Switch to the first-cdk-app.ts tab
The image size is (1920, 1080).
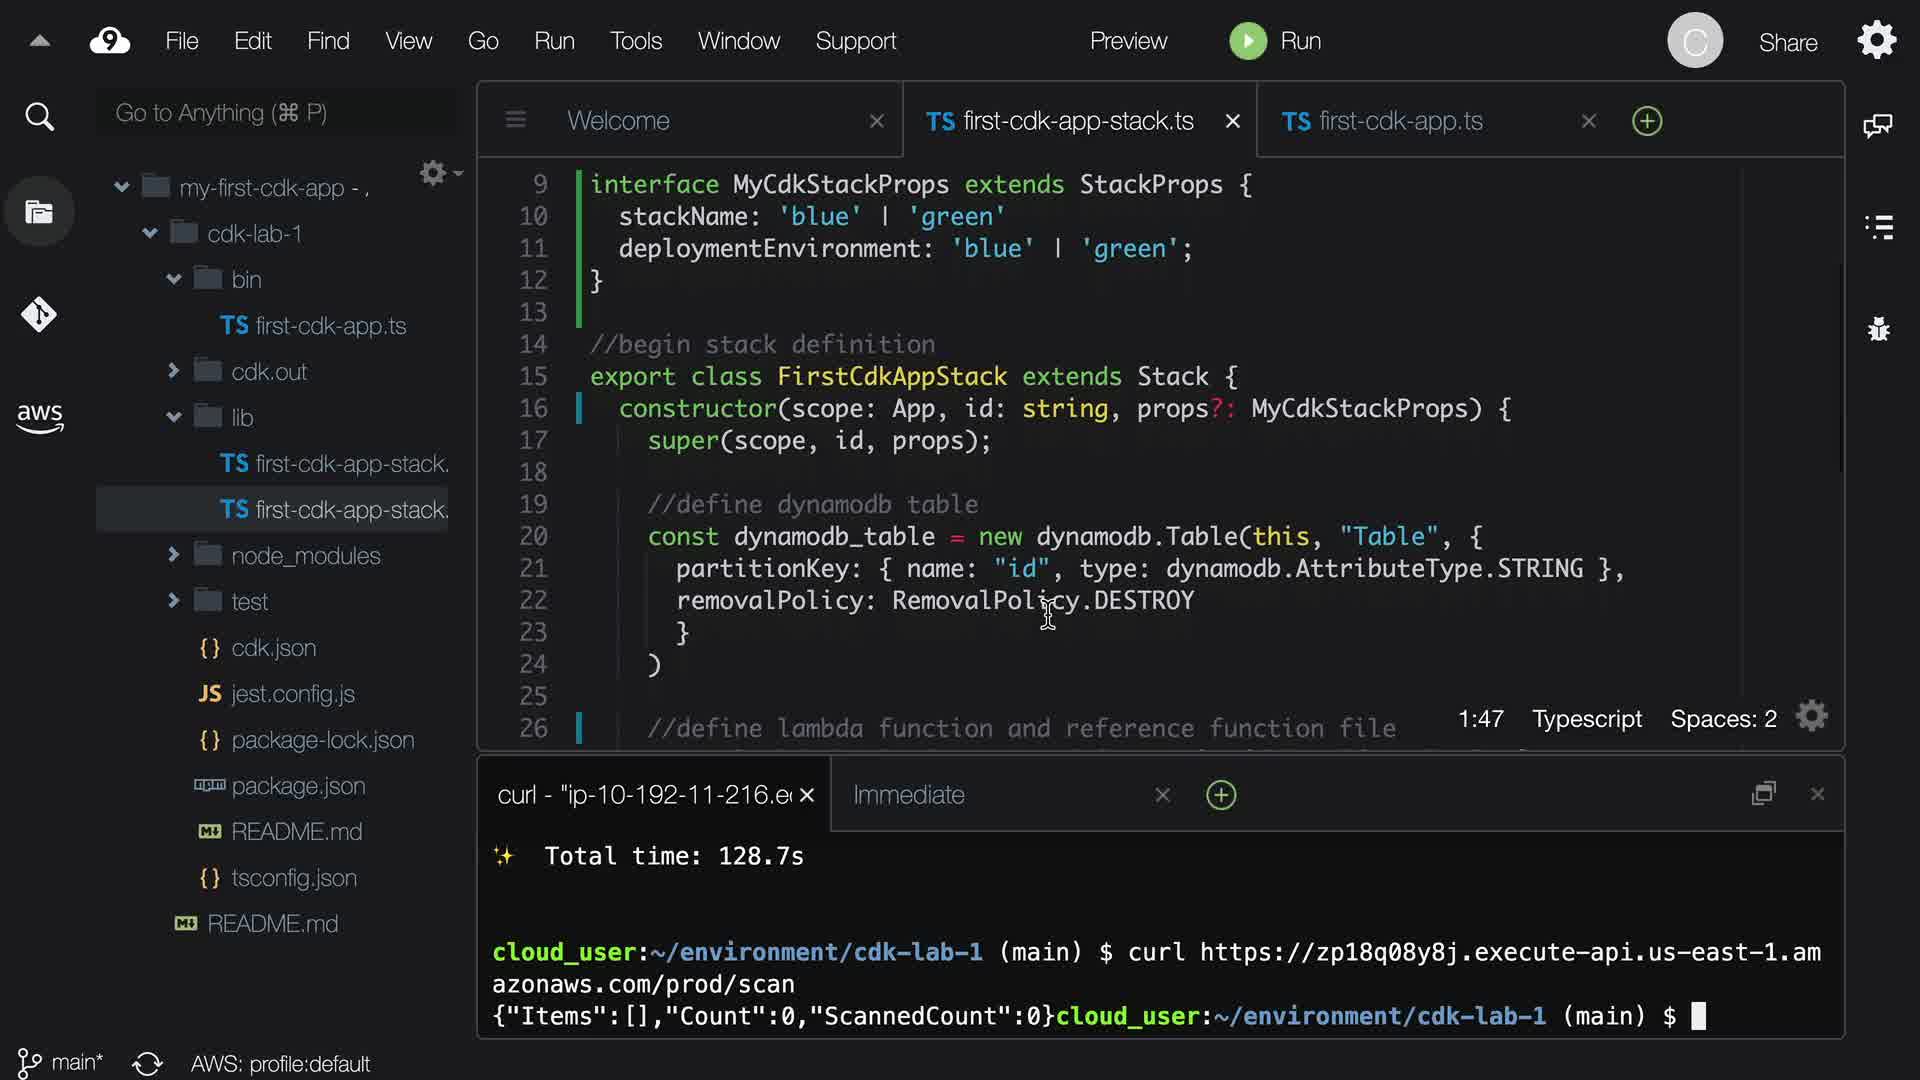1400,121
